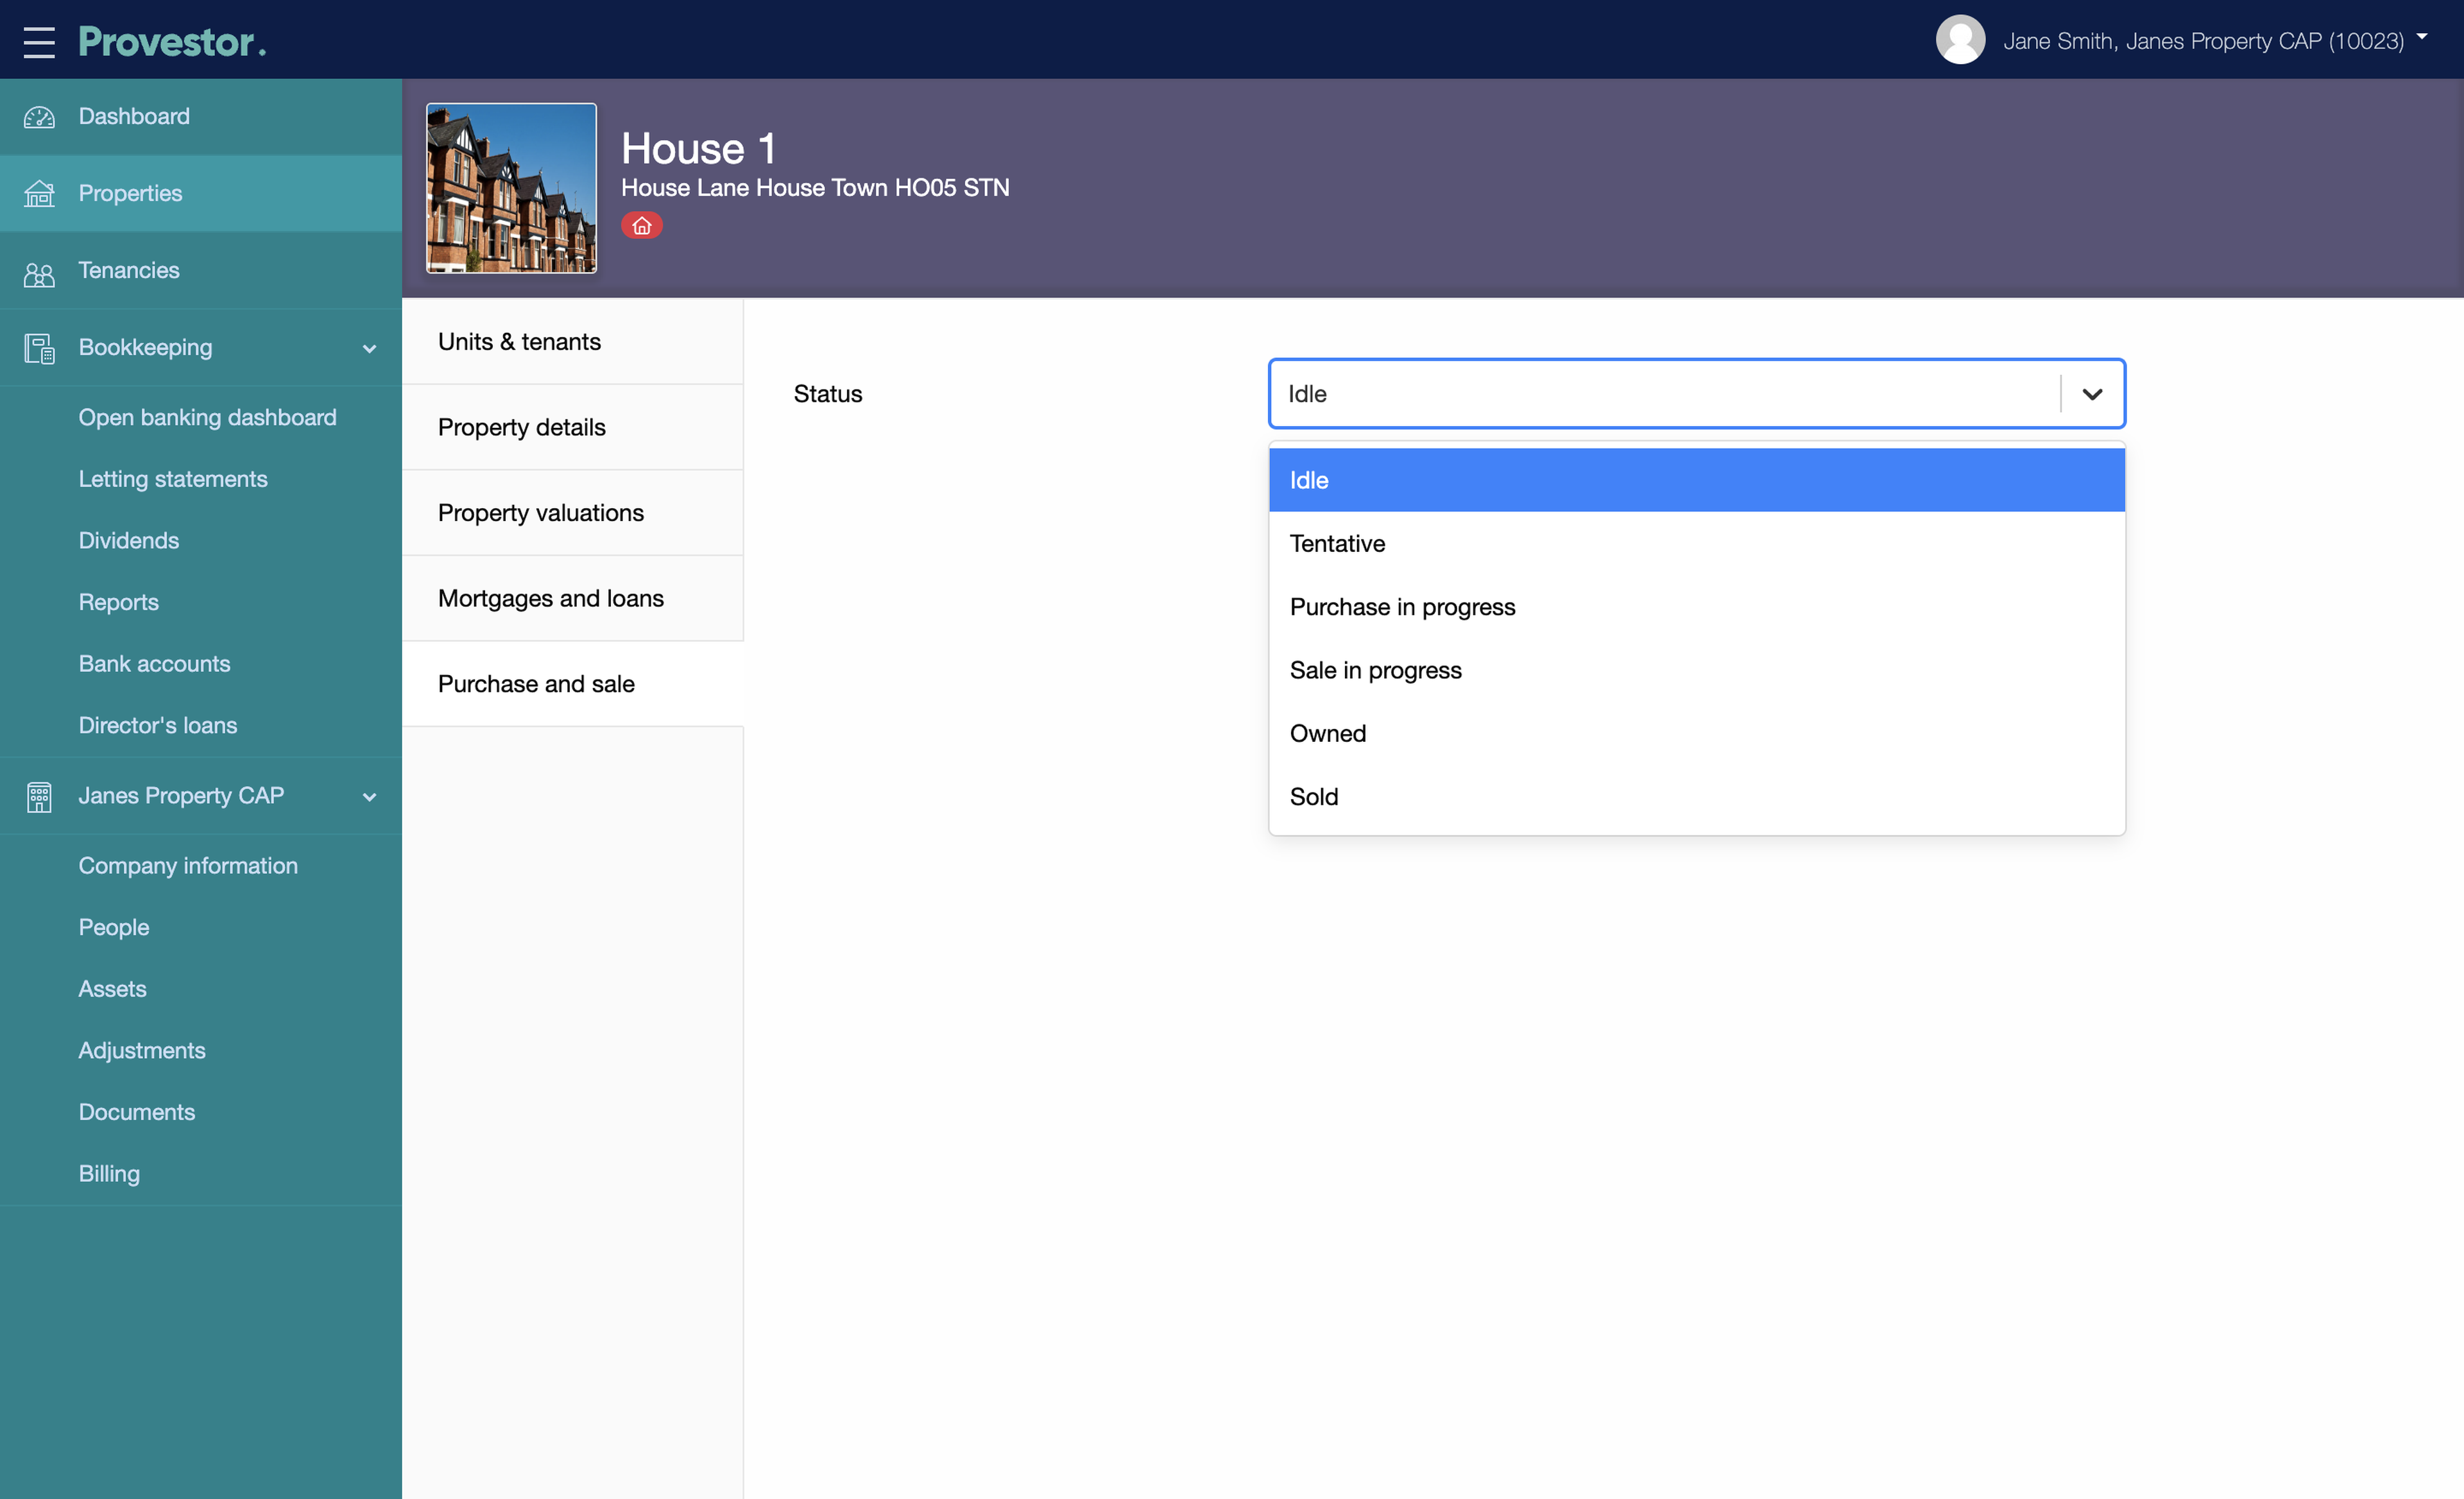Screen dimensions: 2464x1499
Task: Open Company information page
Action: tap(188, 865)
